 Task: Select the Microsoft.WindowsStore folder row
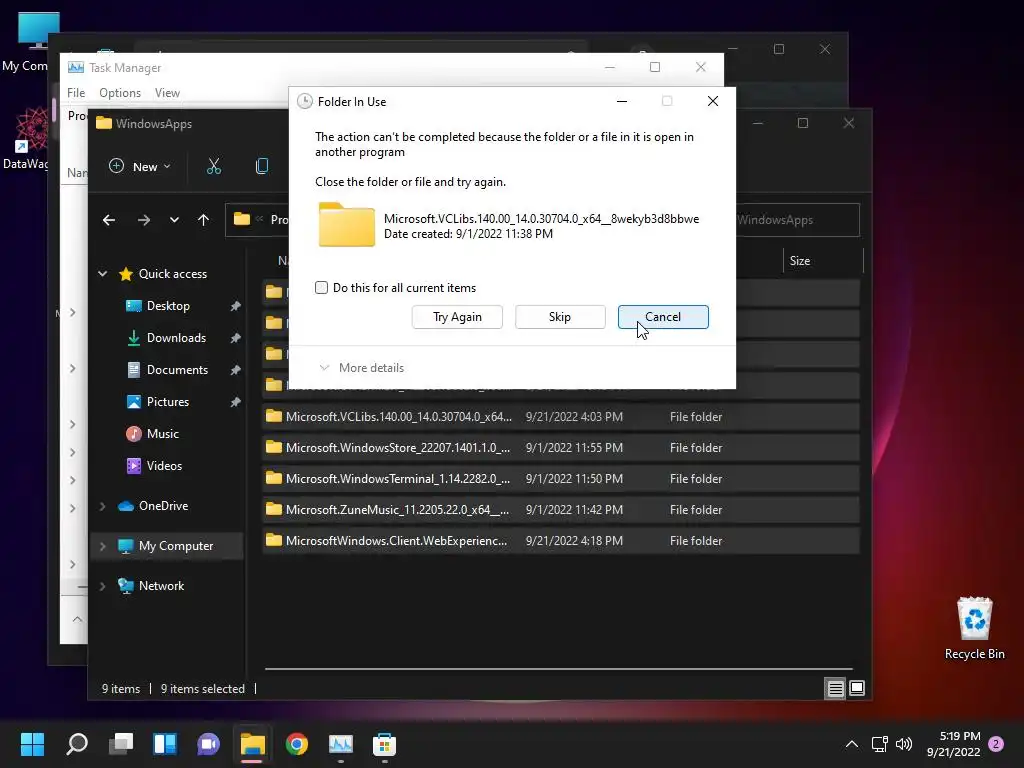(561, 448)
